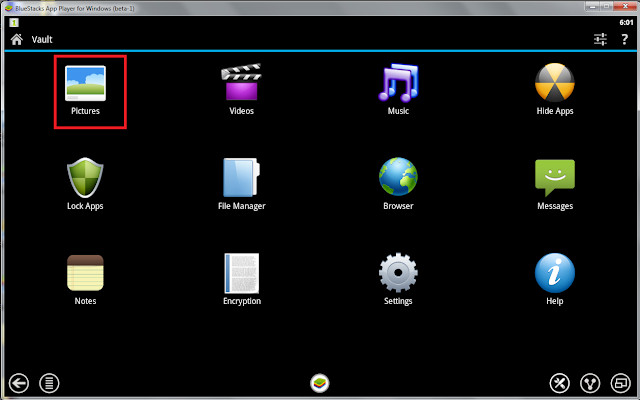Click the BlueStacks window title bar icon

click(x=9, y=8)
